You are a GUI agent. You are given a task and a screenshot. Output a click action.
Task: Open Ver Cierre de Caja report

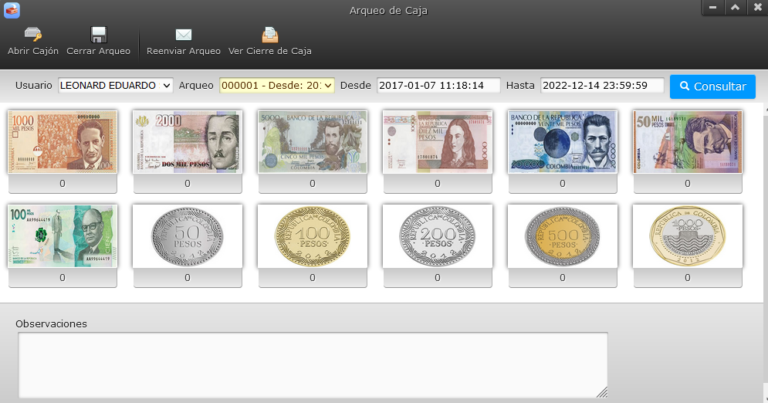pyautogui.click(x=270, y=35)
